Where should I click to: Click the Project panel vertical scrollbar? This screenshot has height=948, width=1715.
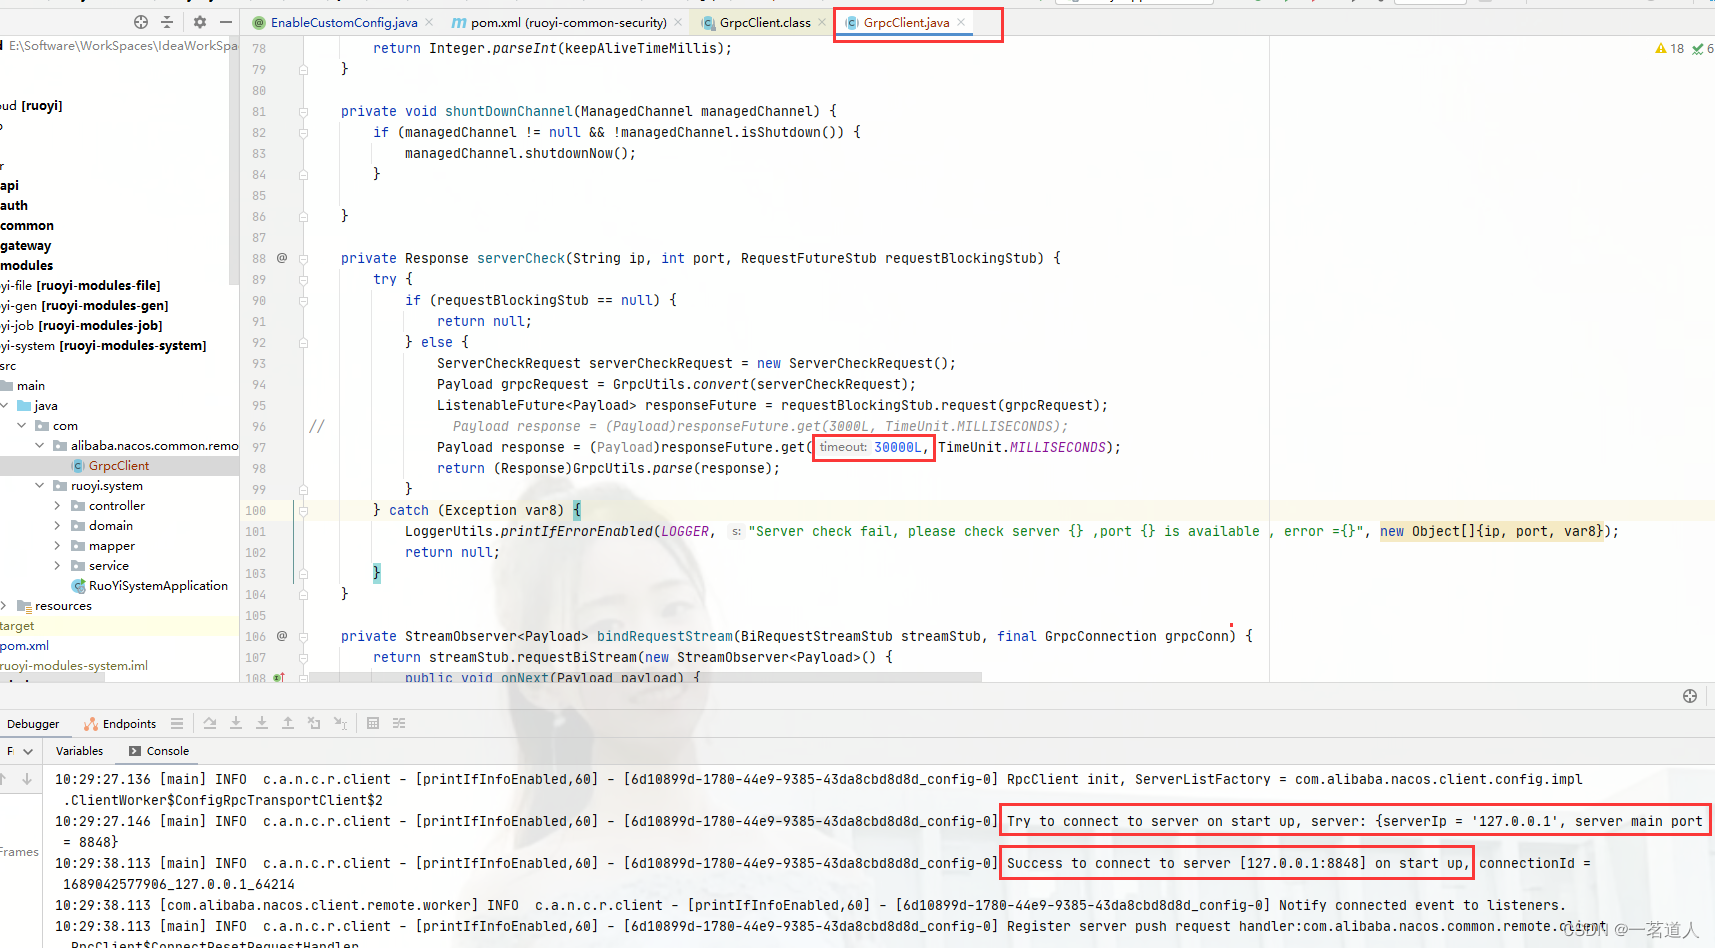[234, 160]
